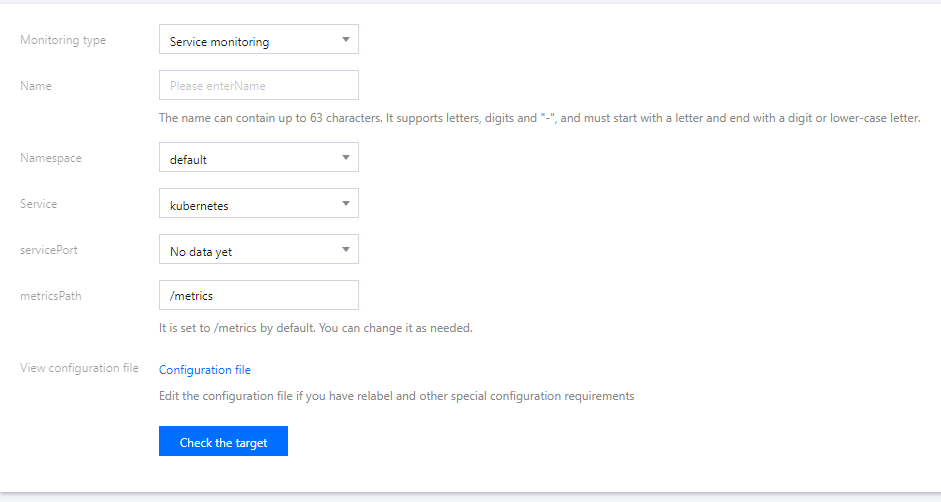
Task: Click the 'Service' field label
Action: pos(39,204)
